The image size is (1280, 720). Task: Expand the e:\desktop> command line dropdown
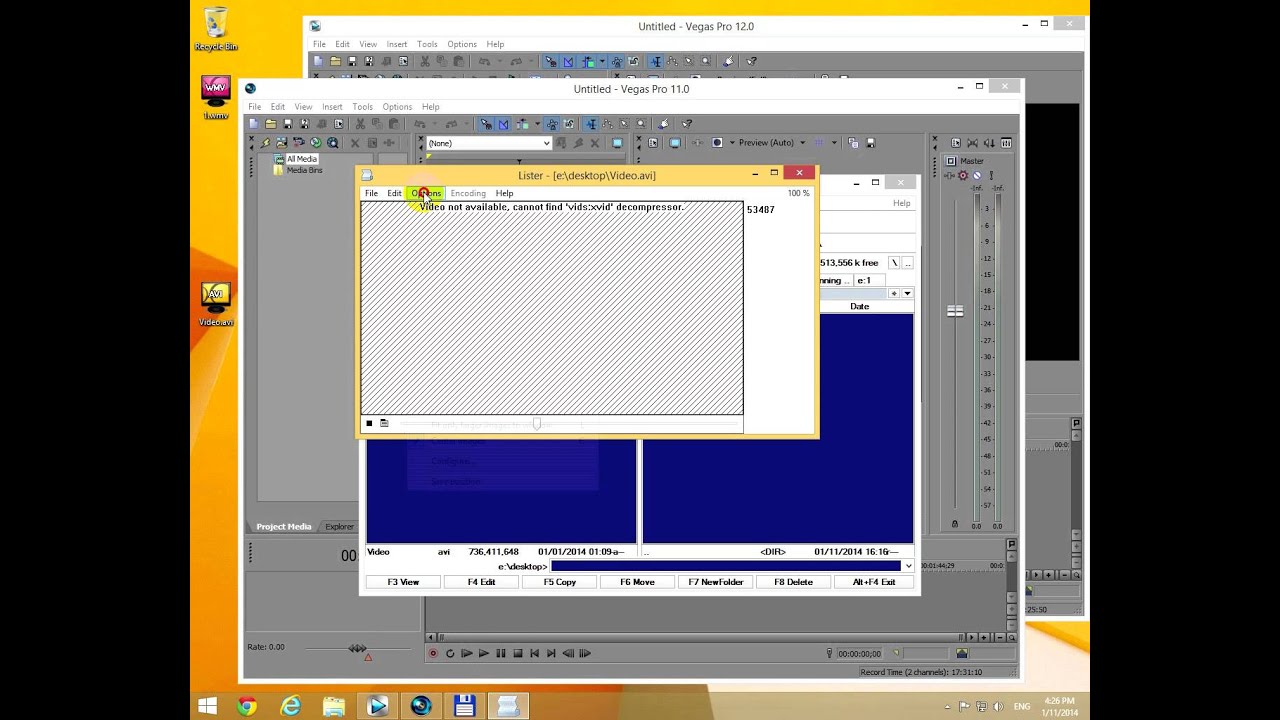(x=908, y=566)
